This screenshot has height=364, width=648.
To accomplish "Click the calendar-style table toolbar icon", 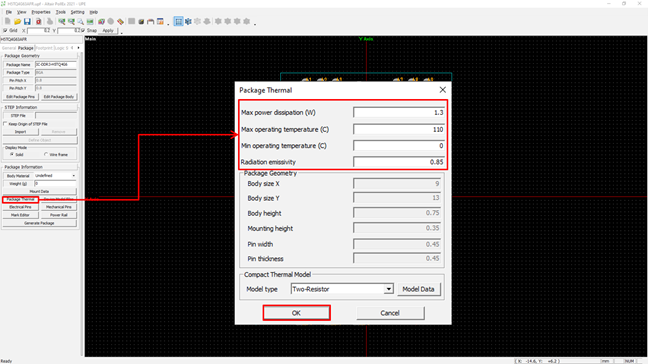I will [160, 21].
